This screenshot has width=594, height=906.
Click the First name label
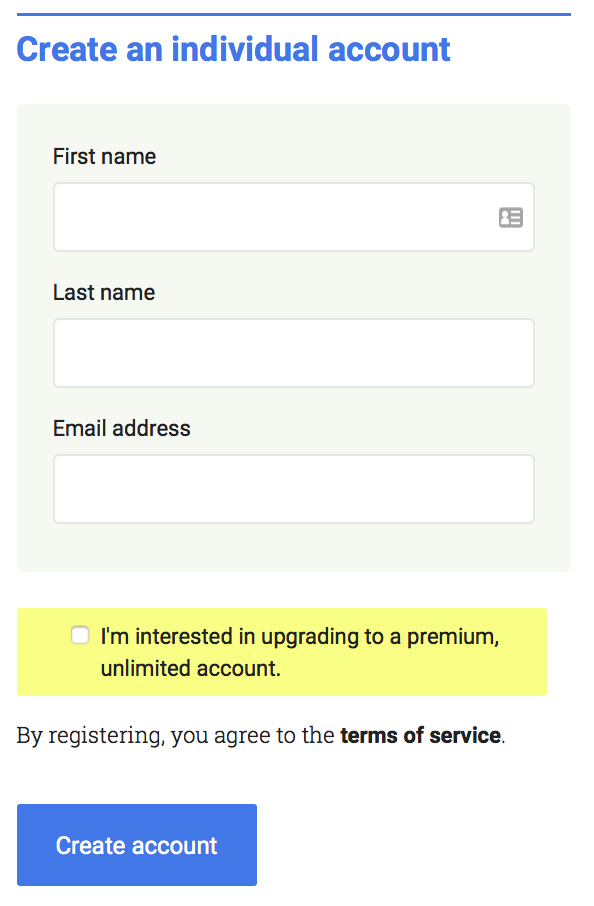pos(104,156)
